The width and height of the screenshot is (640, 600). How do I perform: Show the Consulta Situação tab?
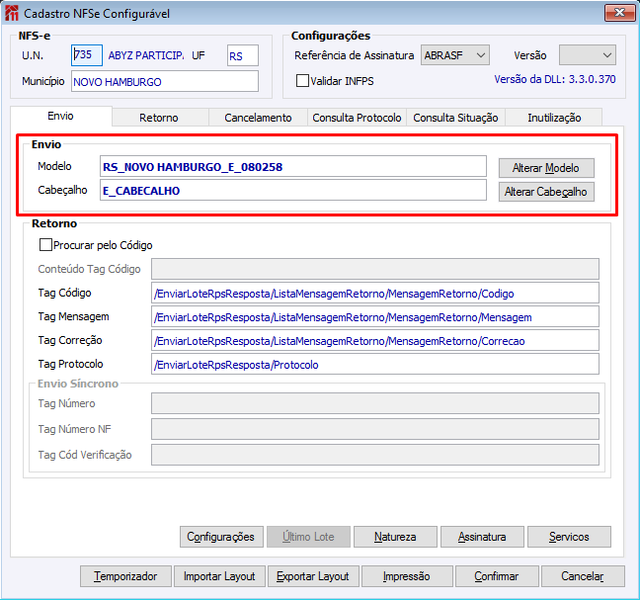coord(456,118)
